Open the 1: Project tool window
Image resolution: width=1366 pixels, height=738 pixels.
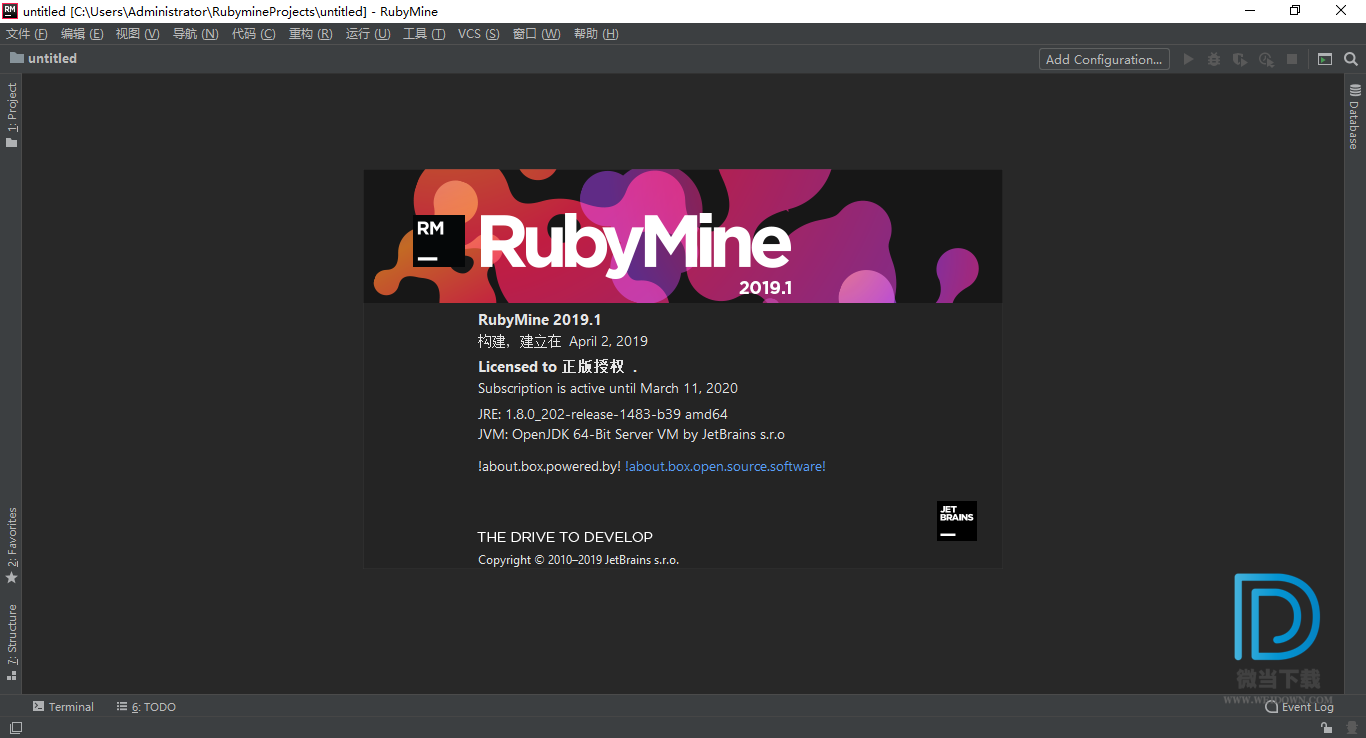pyautogui.click(x=12, y=115)
